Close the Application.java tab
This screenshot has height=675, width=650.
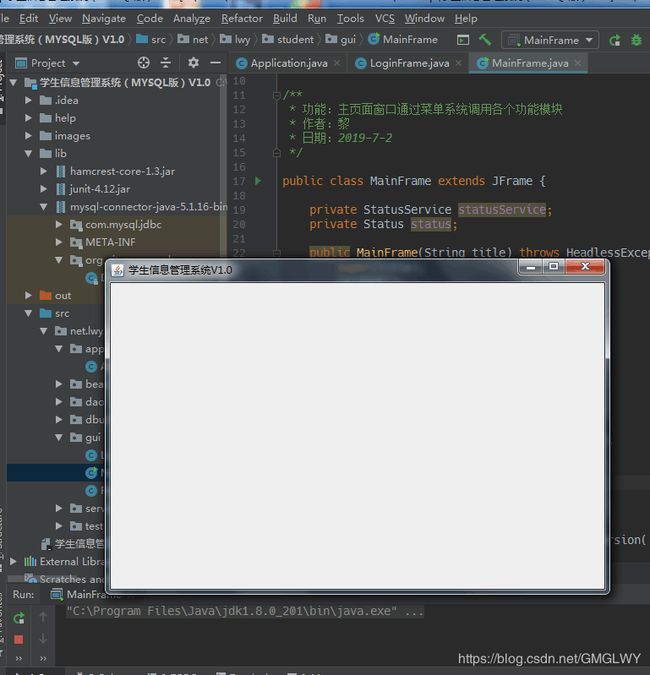(x=337, y=63)
